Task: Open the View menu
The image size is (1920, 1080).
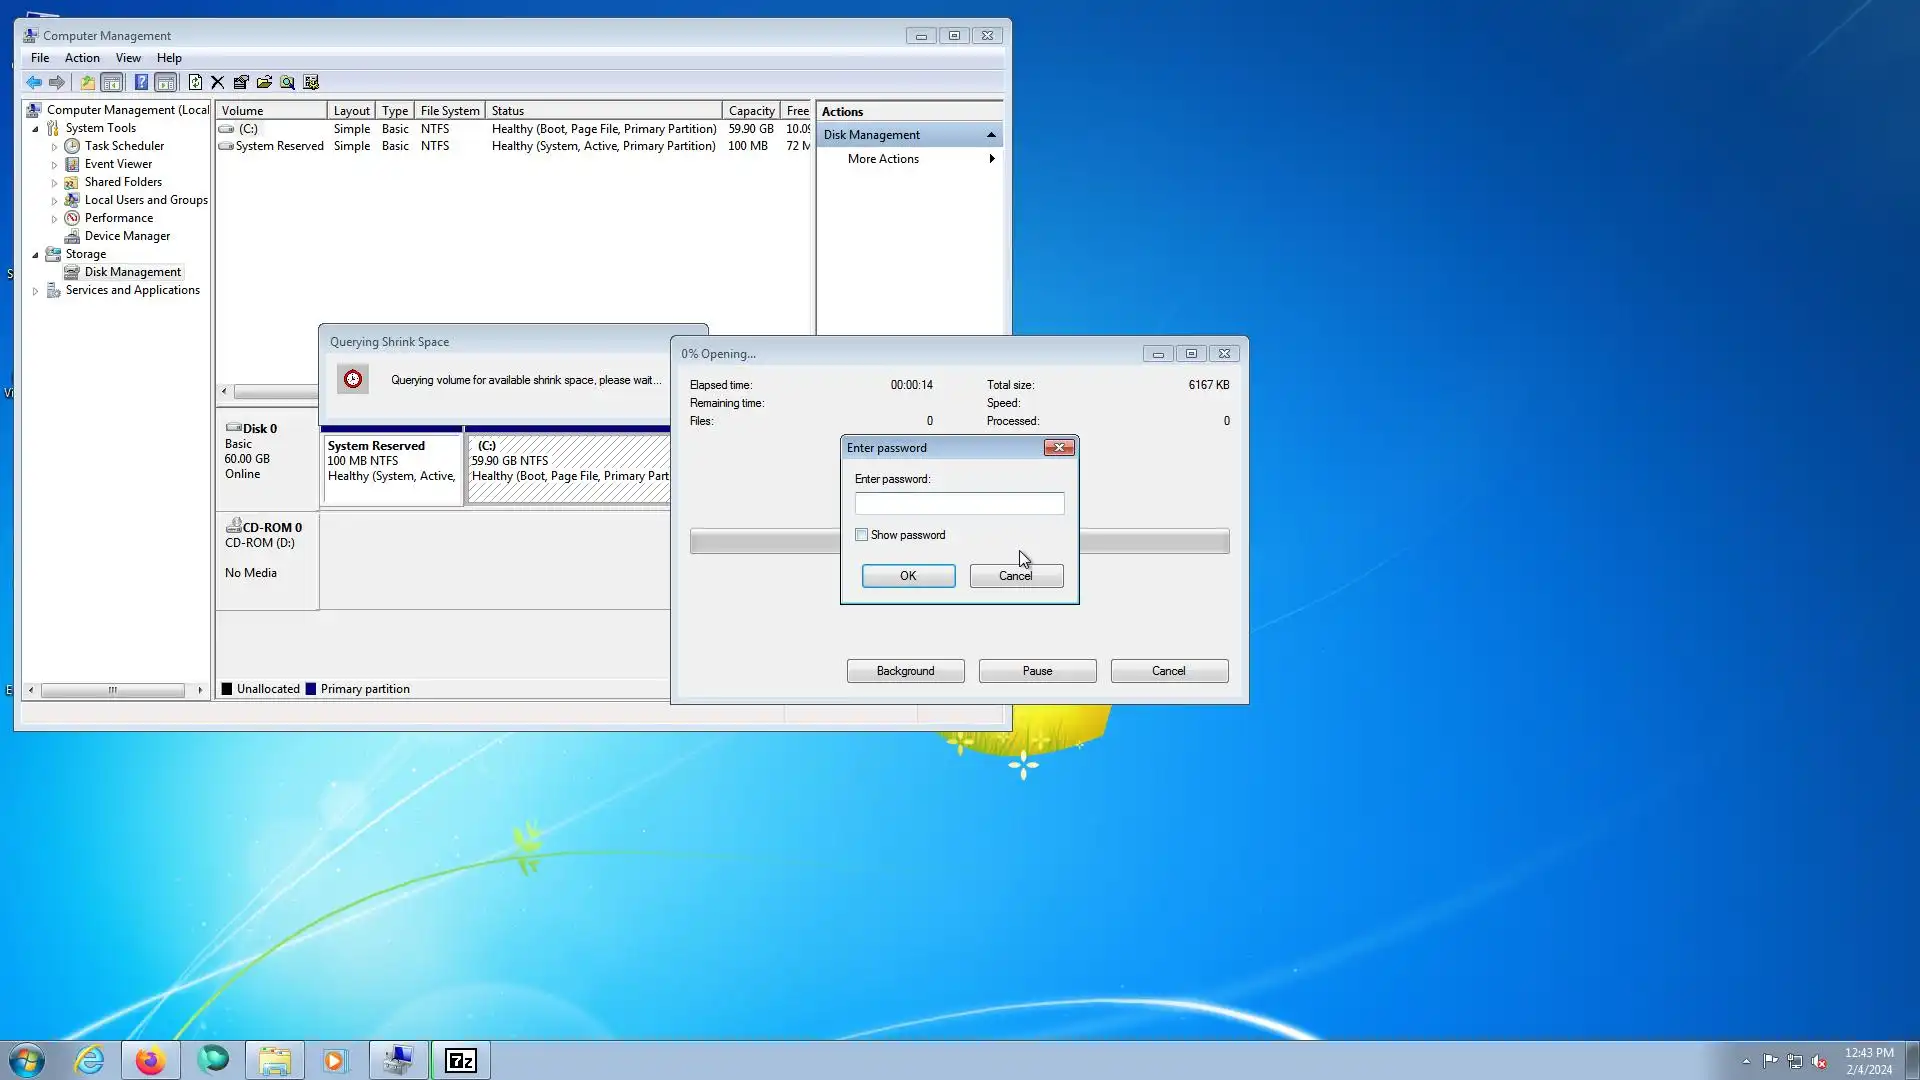Action: click(x=128, y=58)
